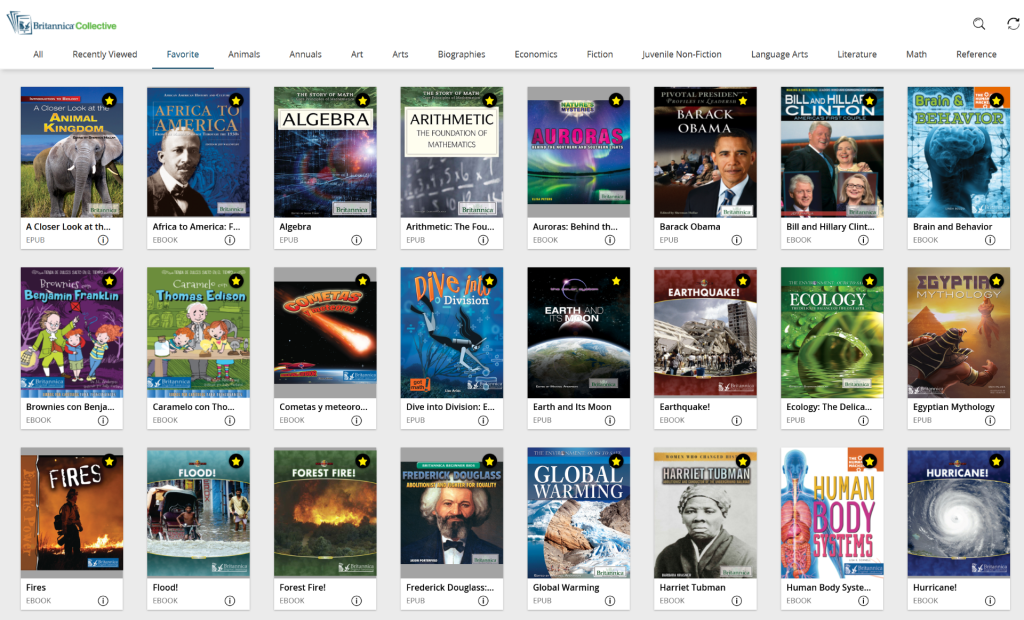Toggle favorite star on Algebra
This screenshot has width=1024, height=620.
[362, 101]
